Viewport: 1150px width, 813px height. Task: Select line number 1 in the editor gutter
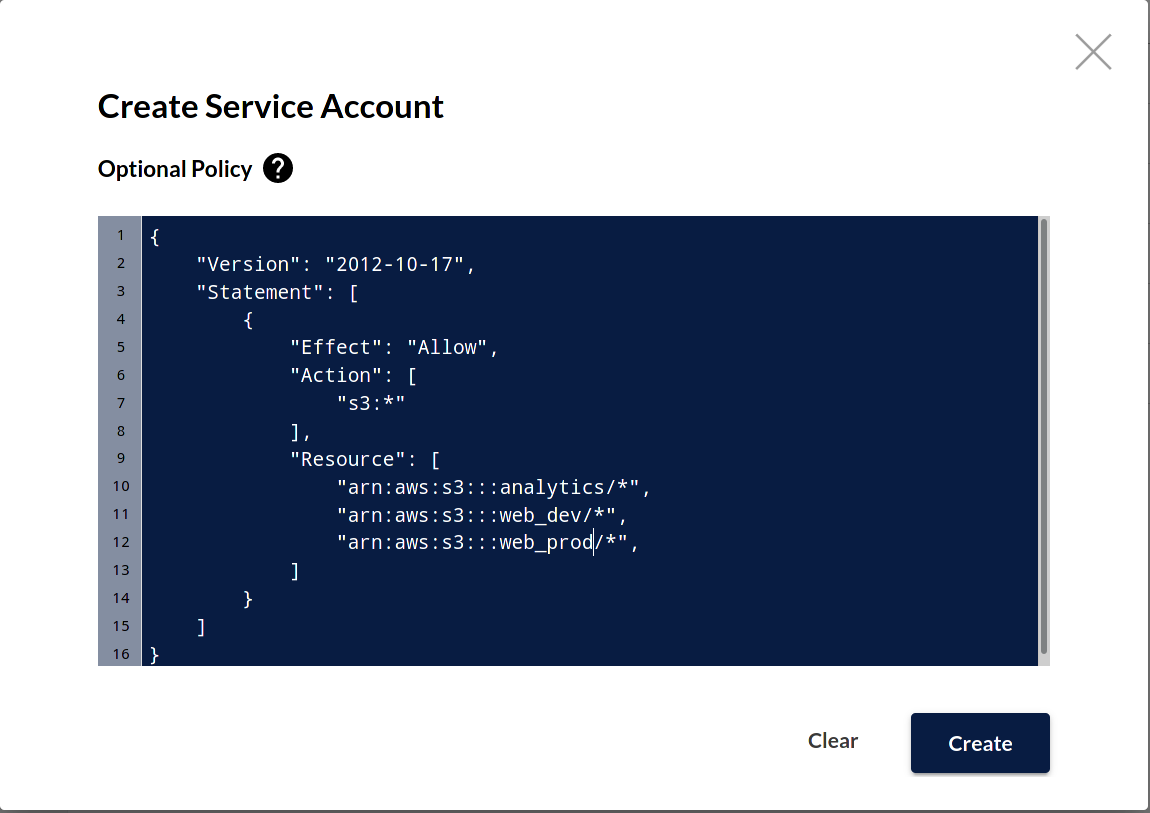119,235
